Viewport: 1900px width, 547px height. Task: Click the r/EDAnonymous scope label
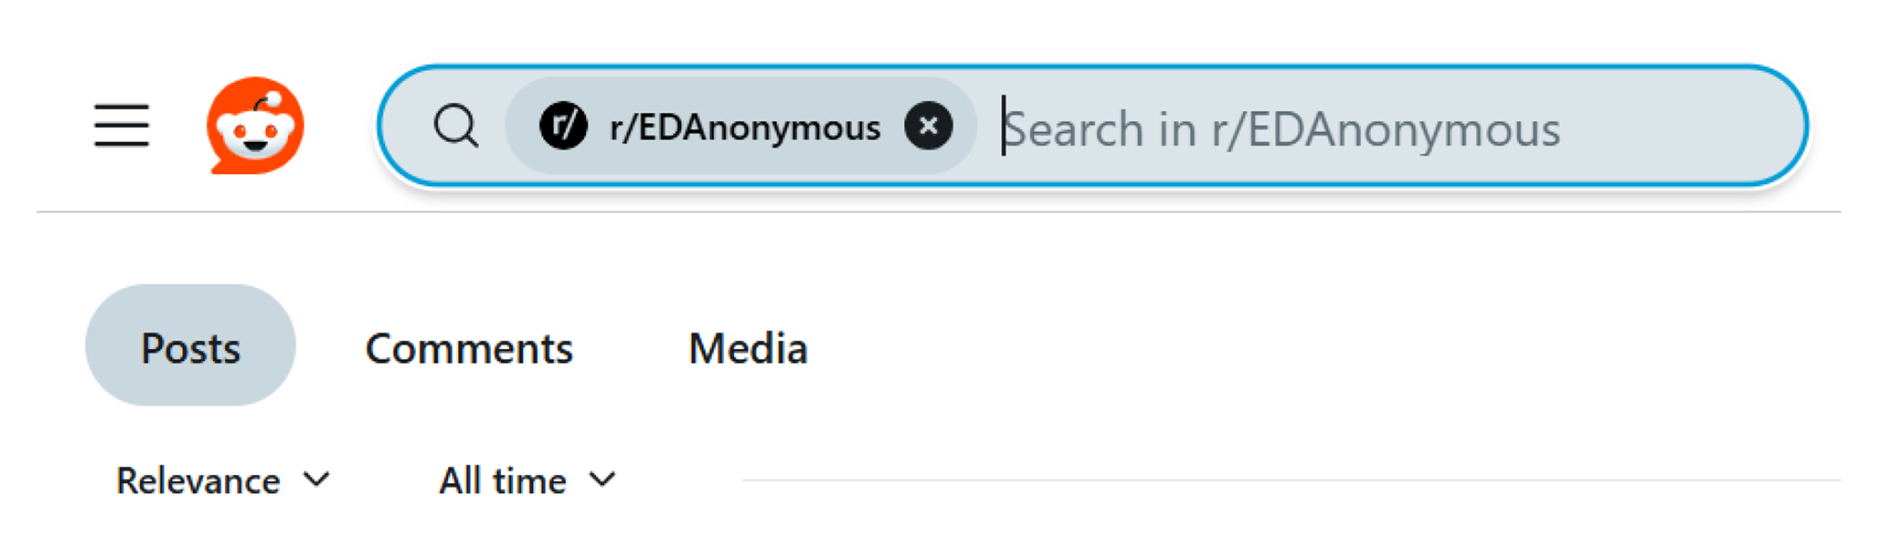(745, 128)
